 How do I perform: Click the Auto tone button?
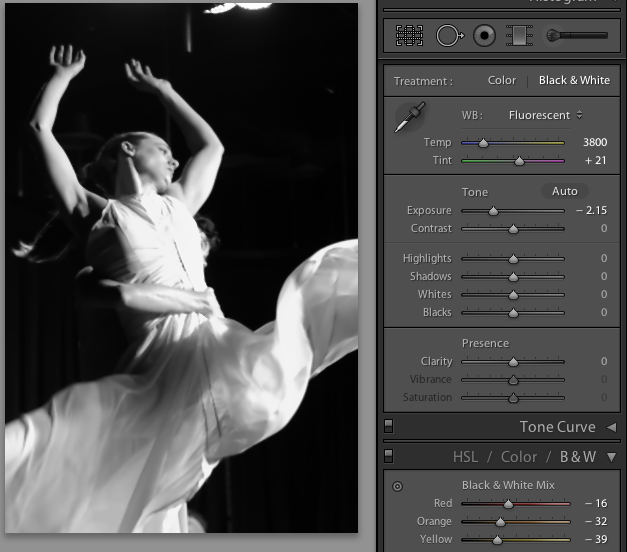point(565,191)
